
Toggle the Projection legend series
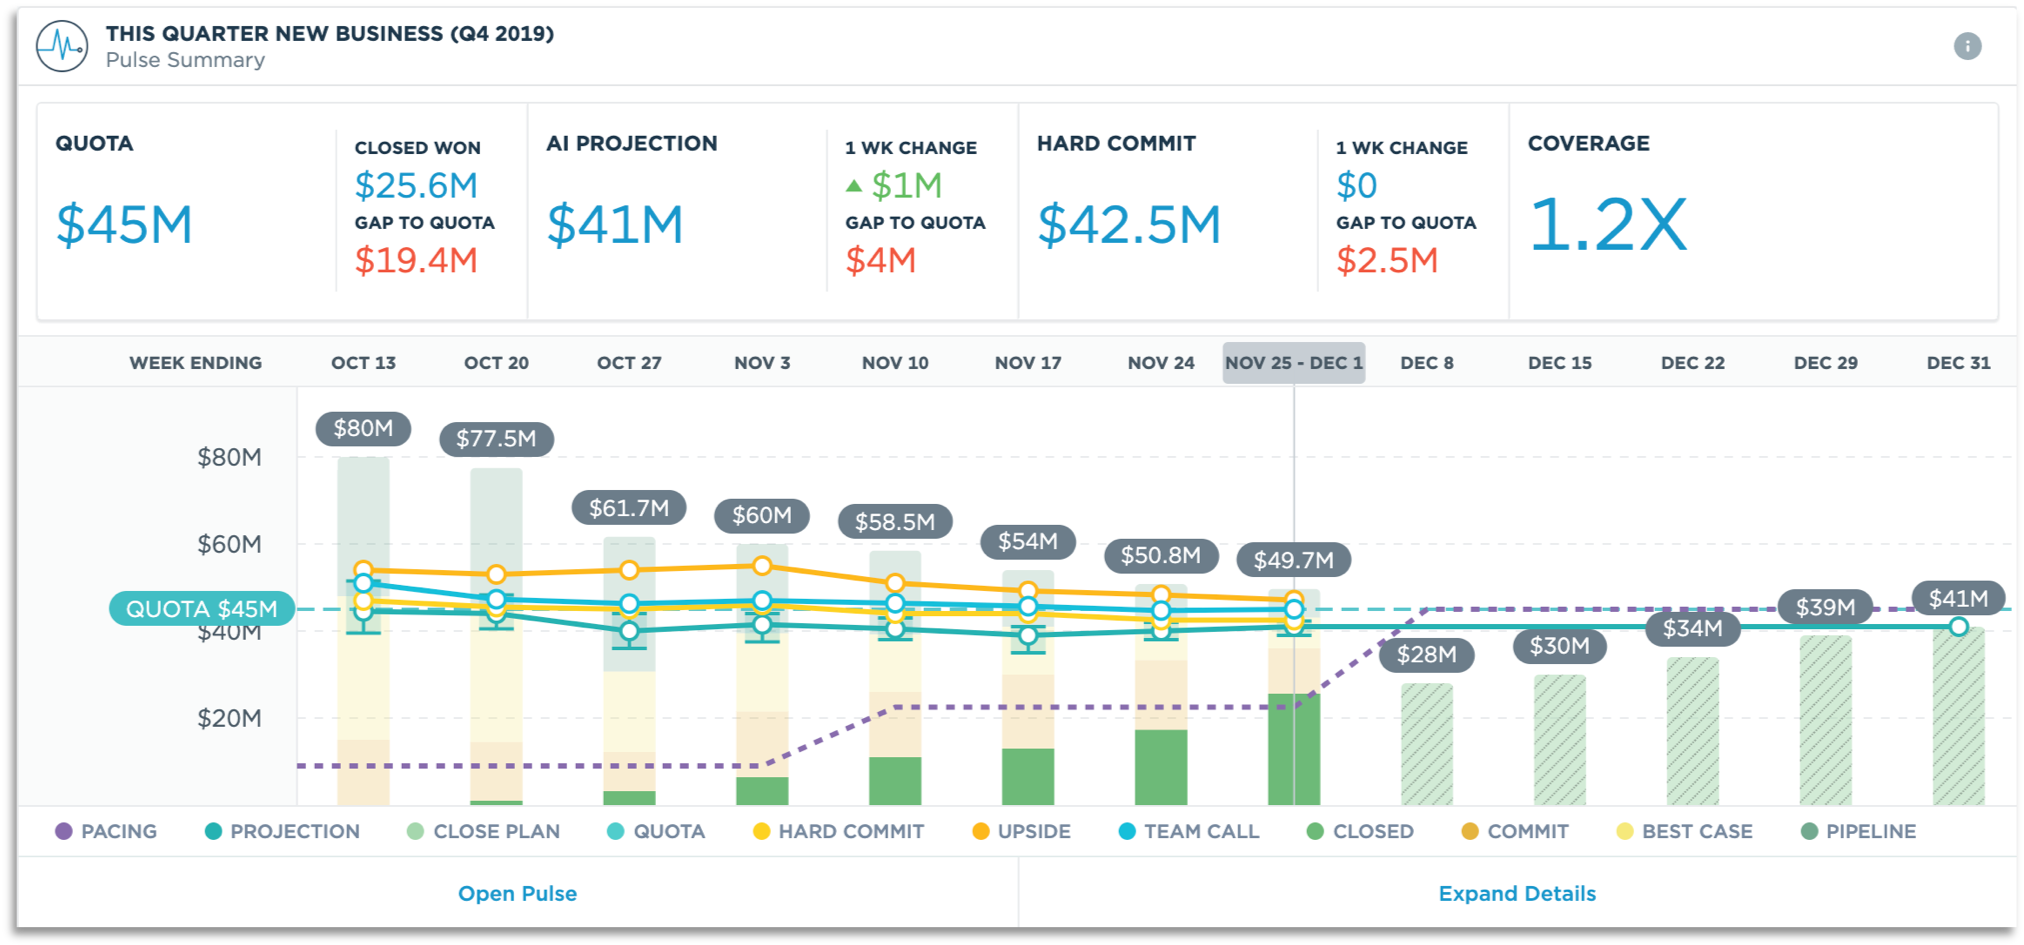(283, 831)
